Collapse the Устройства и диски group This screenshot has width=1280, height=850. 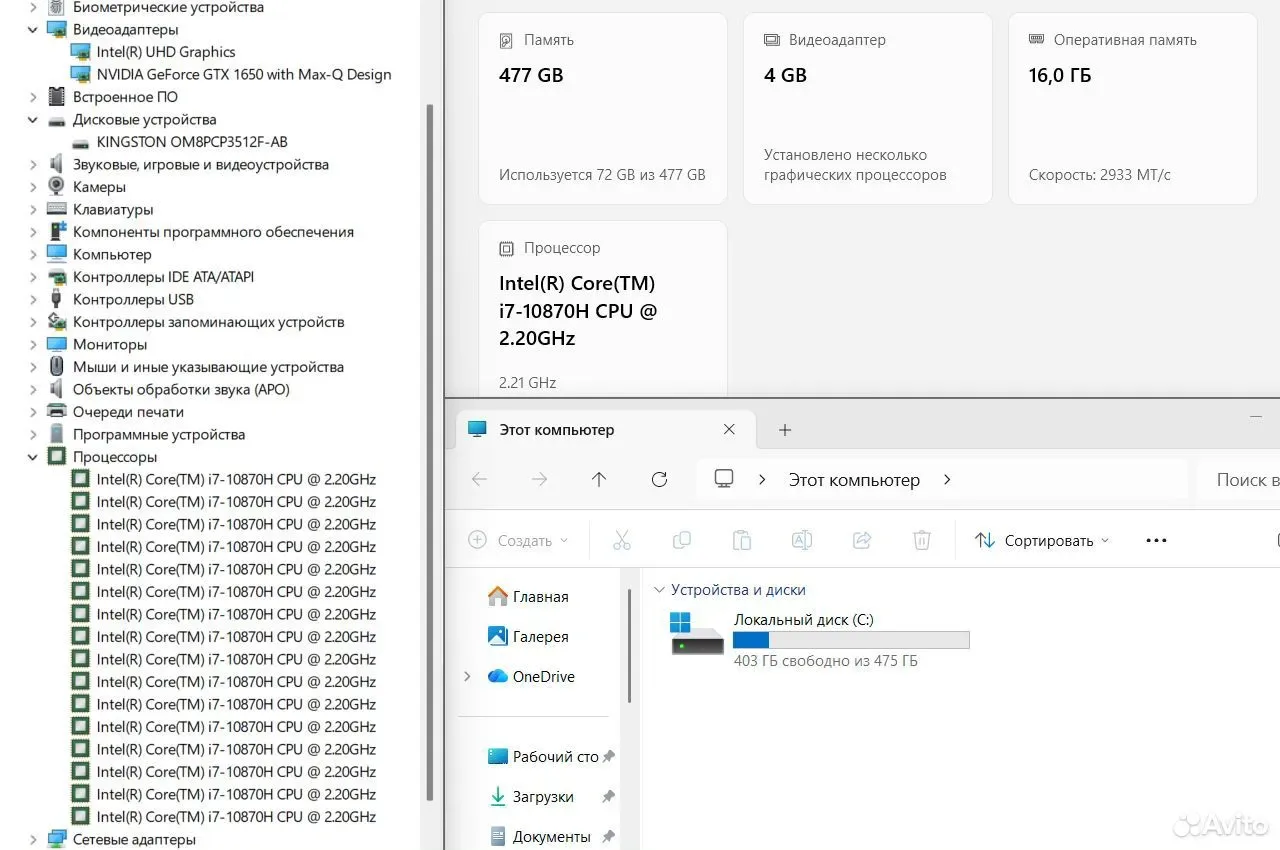tap(658, 590)
